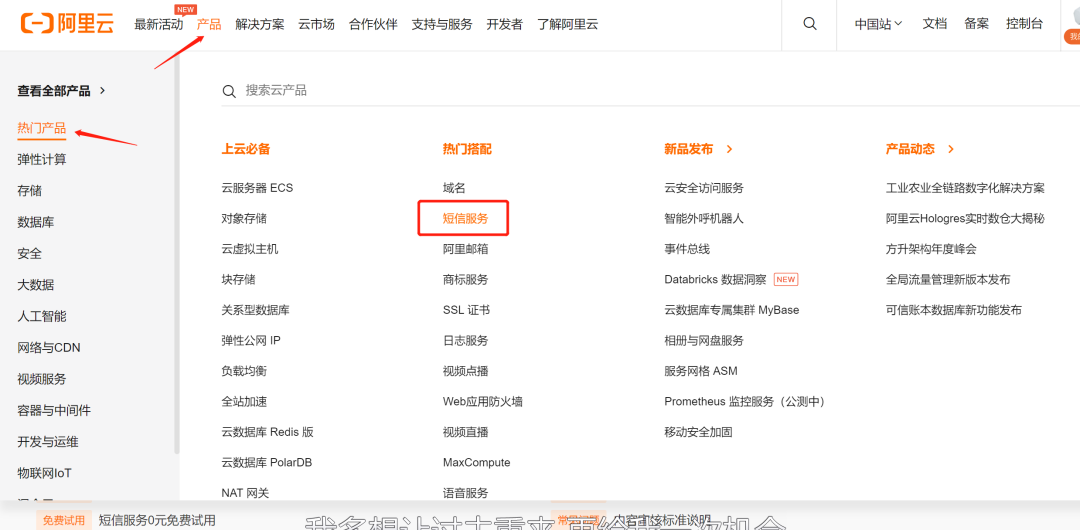Open 商标服务 product link
This screenshot has height=530, width=1080.
(465, 280)
